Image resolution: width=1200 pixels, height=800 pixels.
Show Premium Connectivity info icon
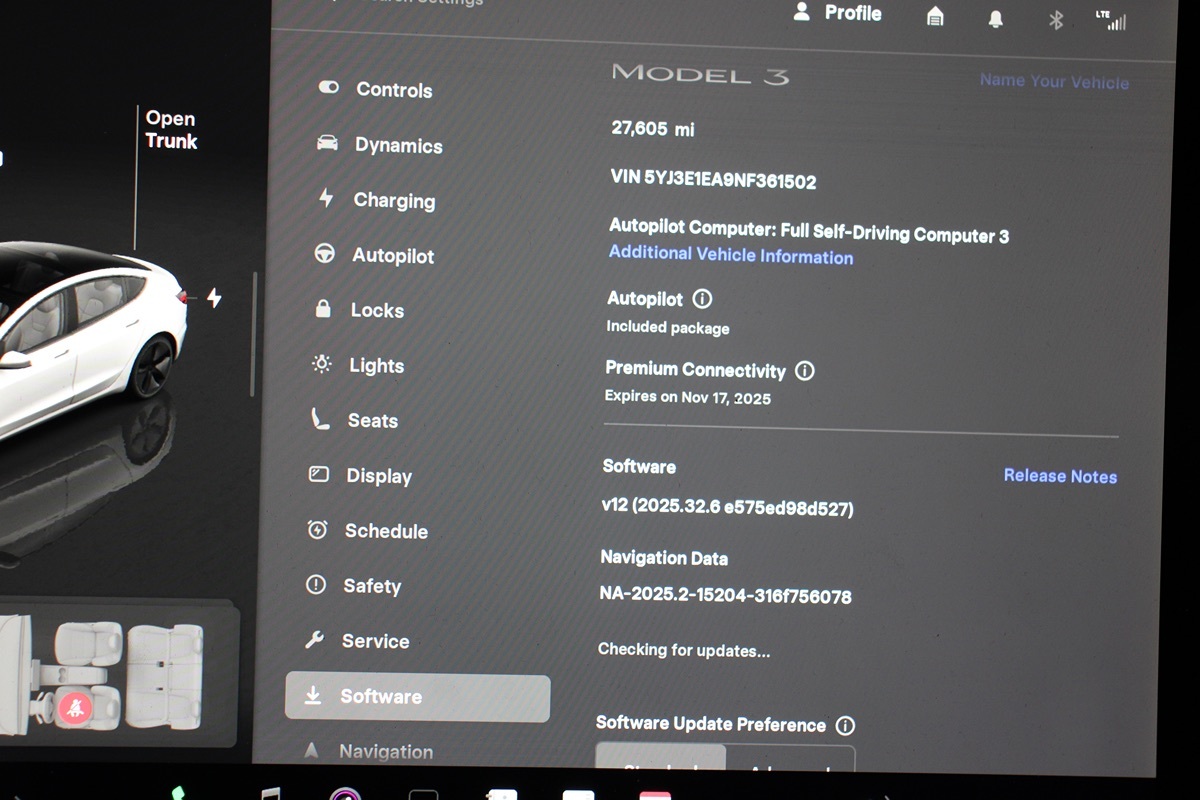pyautogui.click(x=804, y=371)
